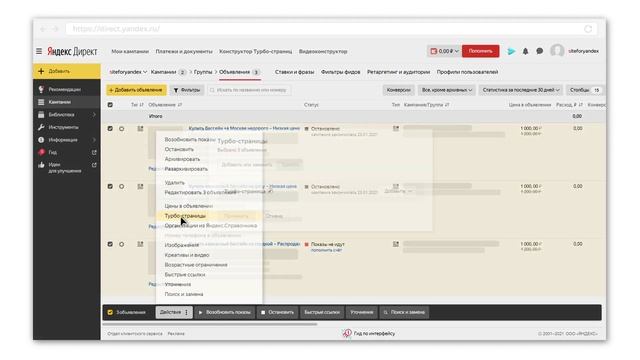Expand the Информация sidebar section
640x360 pixels.
tap(67, 140)
